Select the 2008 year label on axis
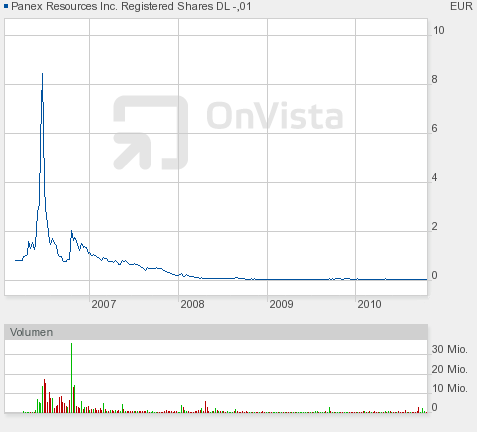Screen dimensions: 477x432 (x=192, y=304)
